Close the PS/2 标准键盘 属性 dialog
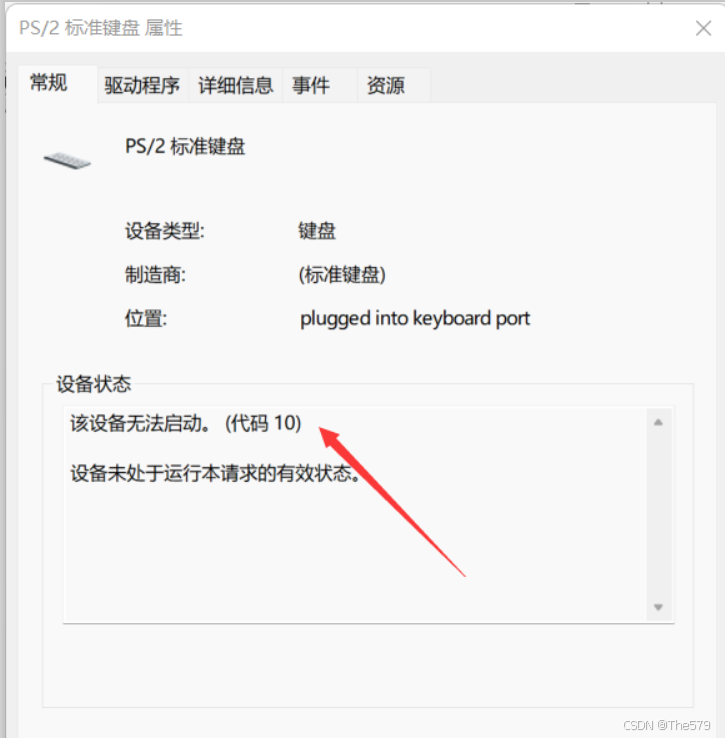 click(703, 28)
